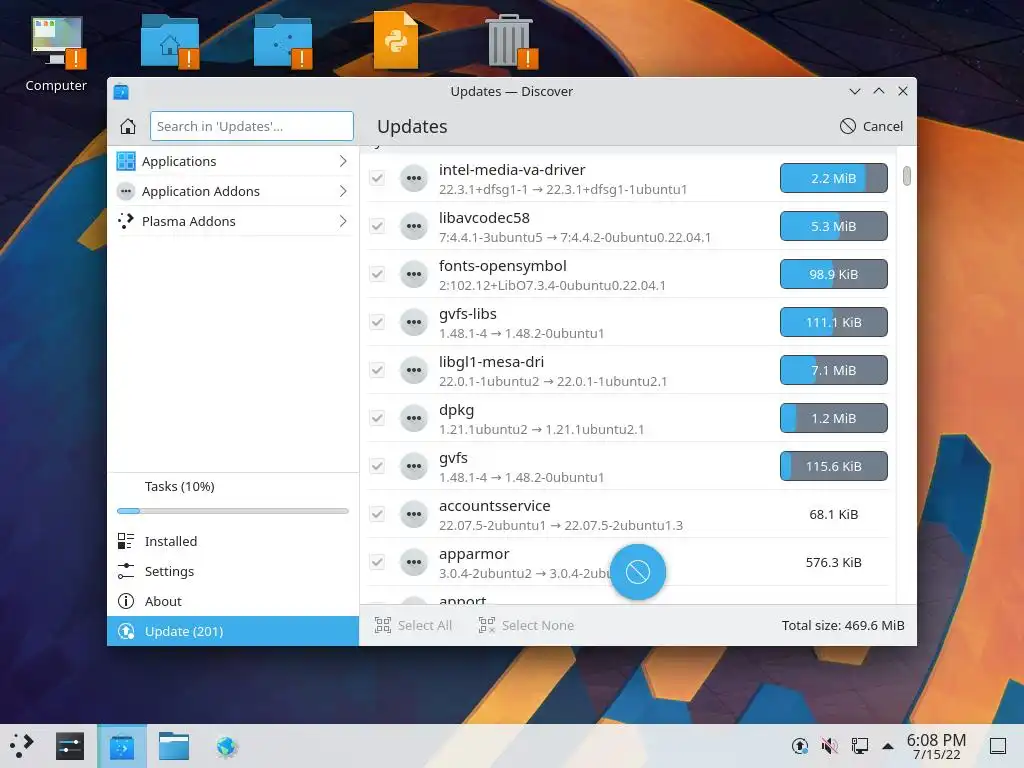Launch the web browser from taskbar
The width and height of the screenshot is (1024, 768).
pos(227,746)
